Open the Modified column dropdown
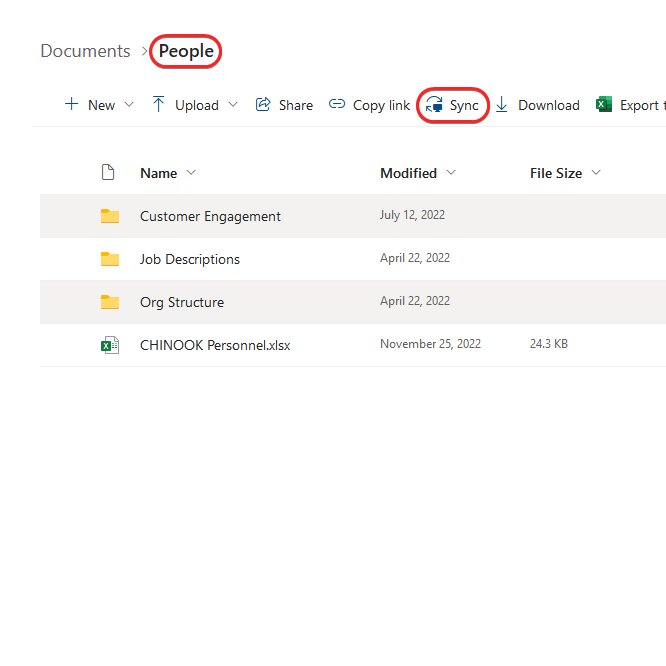Viewport: 666px width, 666px height. coord(451,173)
